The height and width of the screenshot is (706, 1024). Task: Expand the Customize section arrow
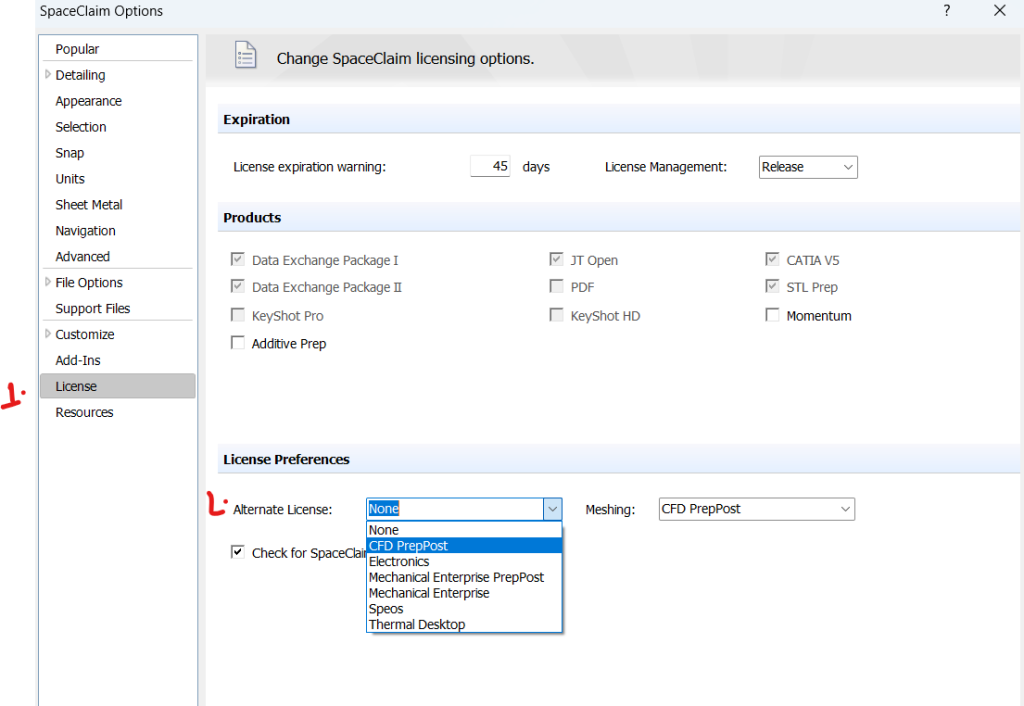pyautogui.click(x=47, y=334)
